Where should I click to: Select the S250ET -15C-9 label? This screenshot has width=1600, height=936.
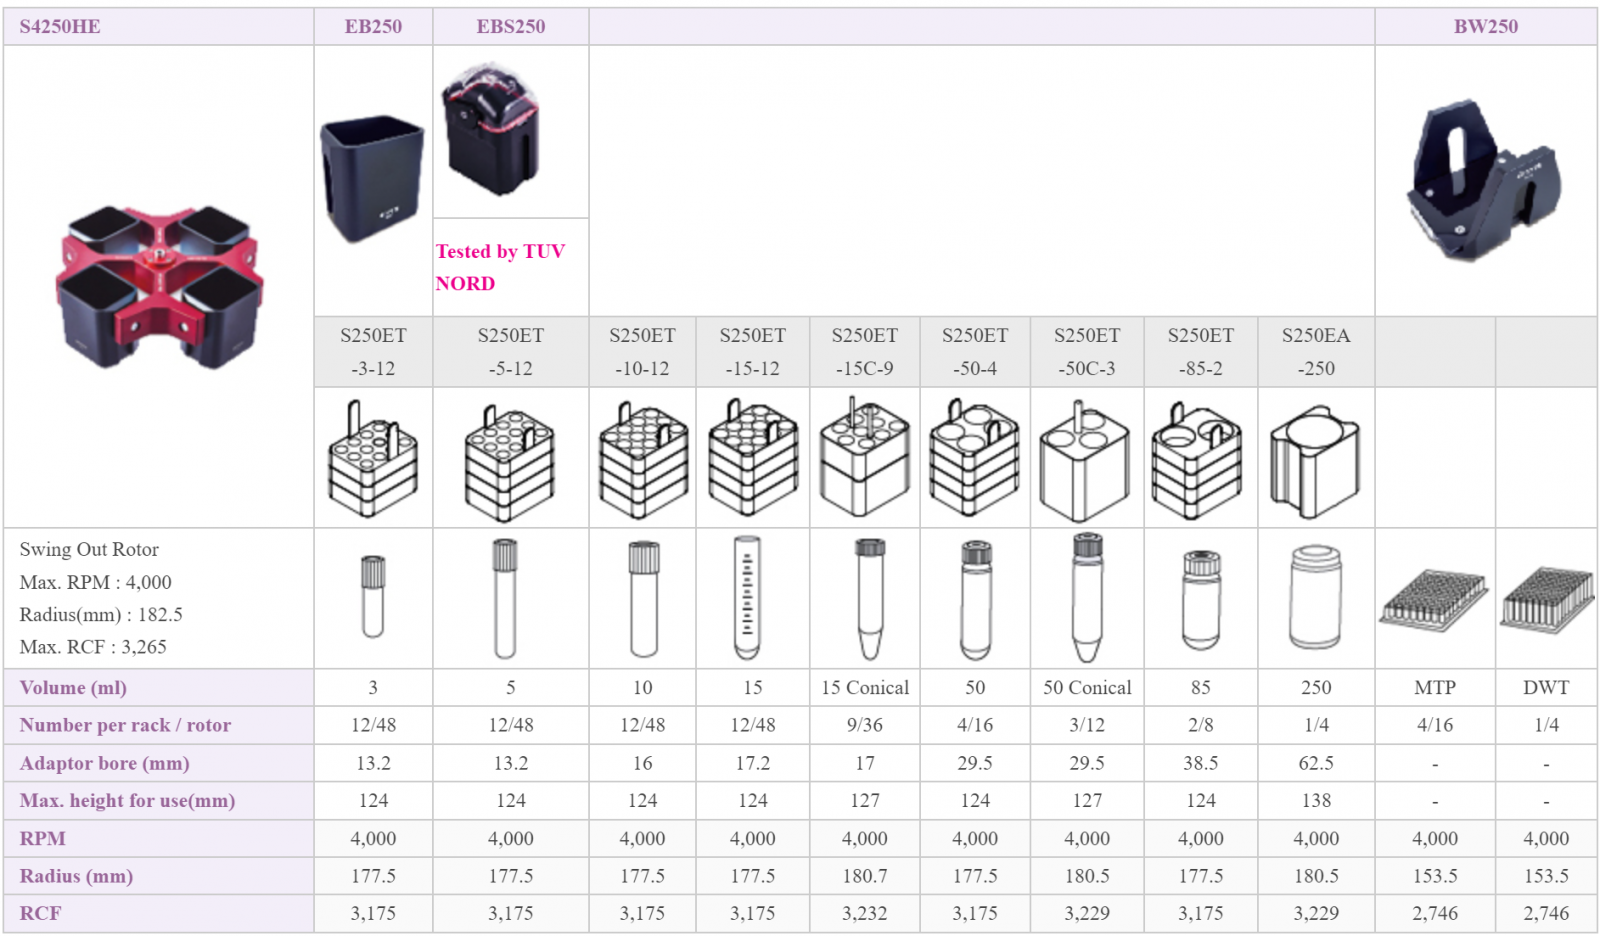click(x=865, y=352)
